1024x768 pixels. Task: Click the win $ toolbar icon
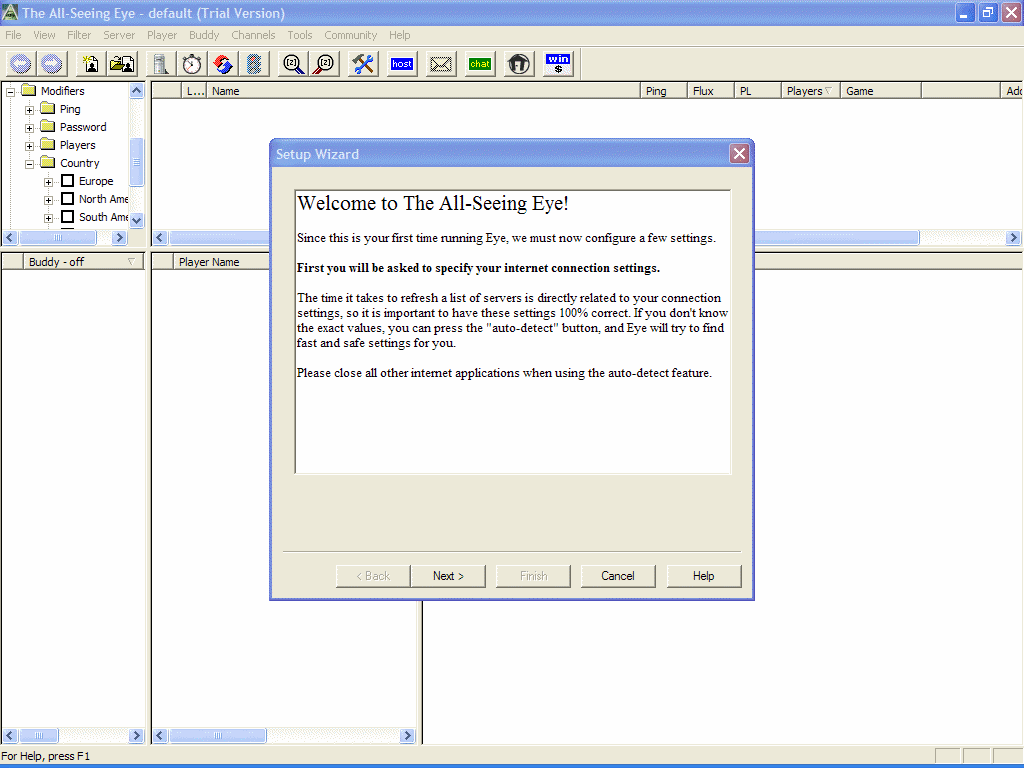click(558, 64)
